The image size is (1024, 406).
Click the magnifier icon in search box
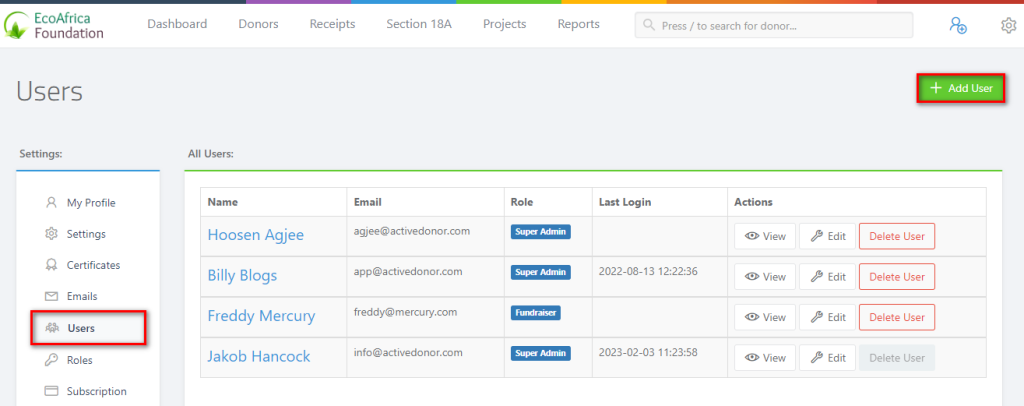pos(648,25)
